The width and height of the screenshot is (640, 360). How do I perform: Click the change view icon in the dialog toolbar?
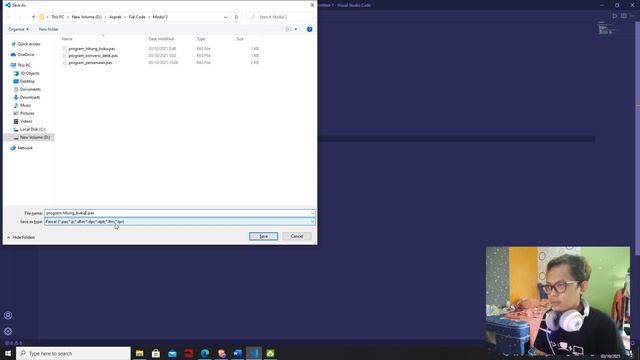289,29
